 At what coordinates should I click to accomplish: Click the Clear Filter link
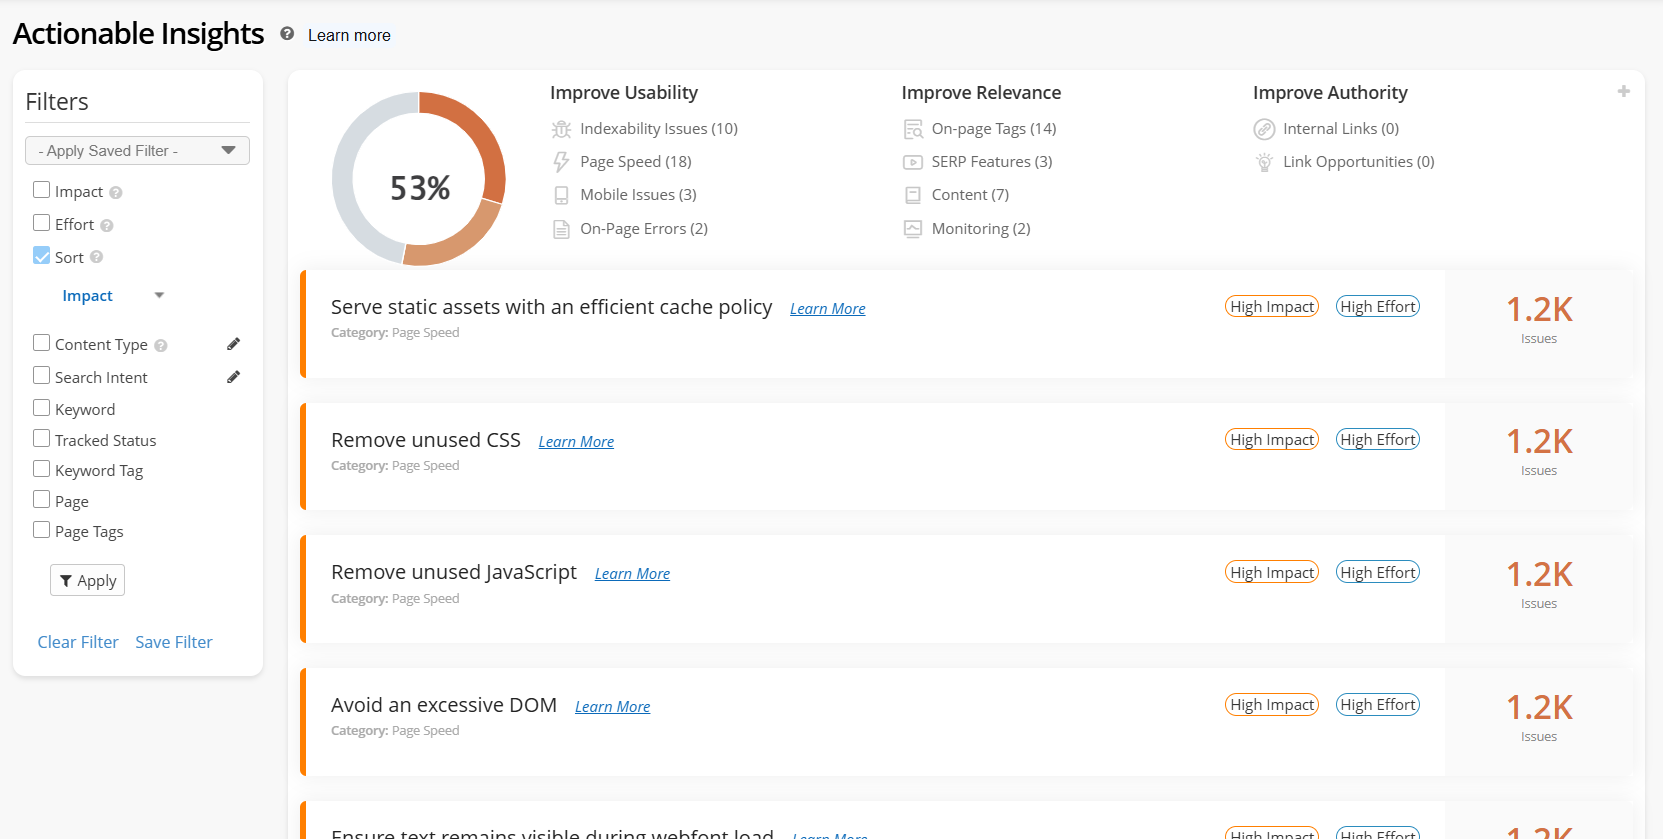78,642
